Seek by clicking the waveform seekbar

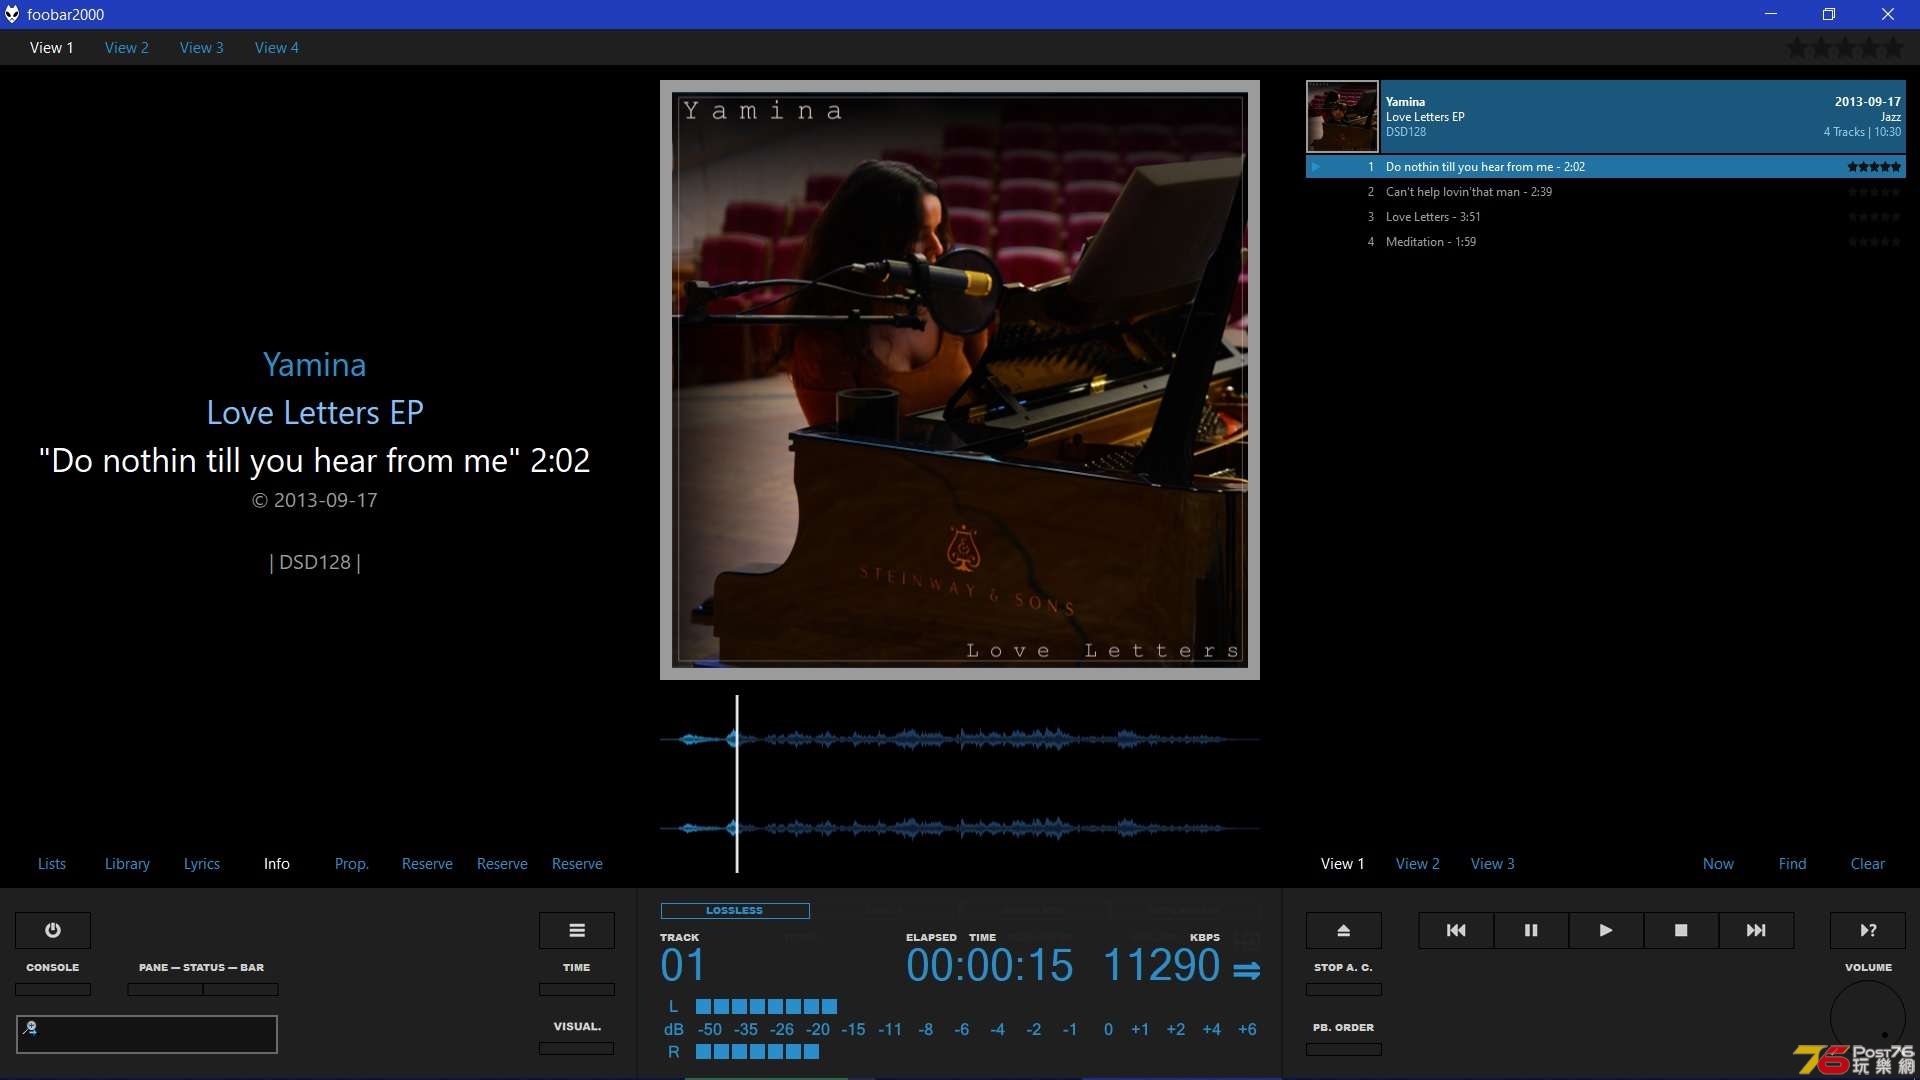(x=960, y=784)
